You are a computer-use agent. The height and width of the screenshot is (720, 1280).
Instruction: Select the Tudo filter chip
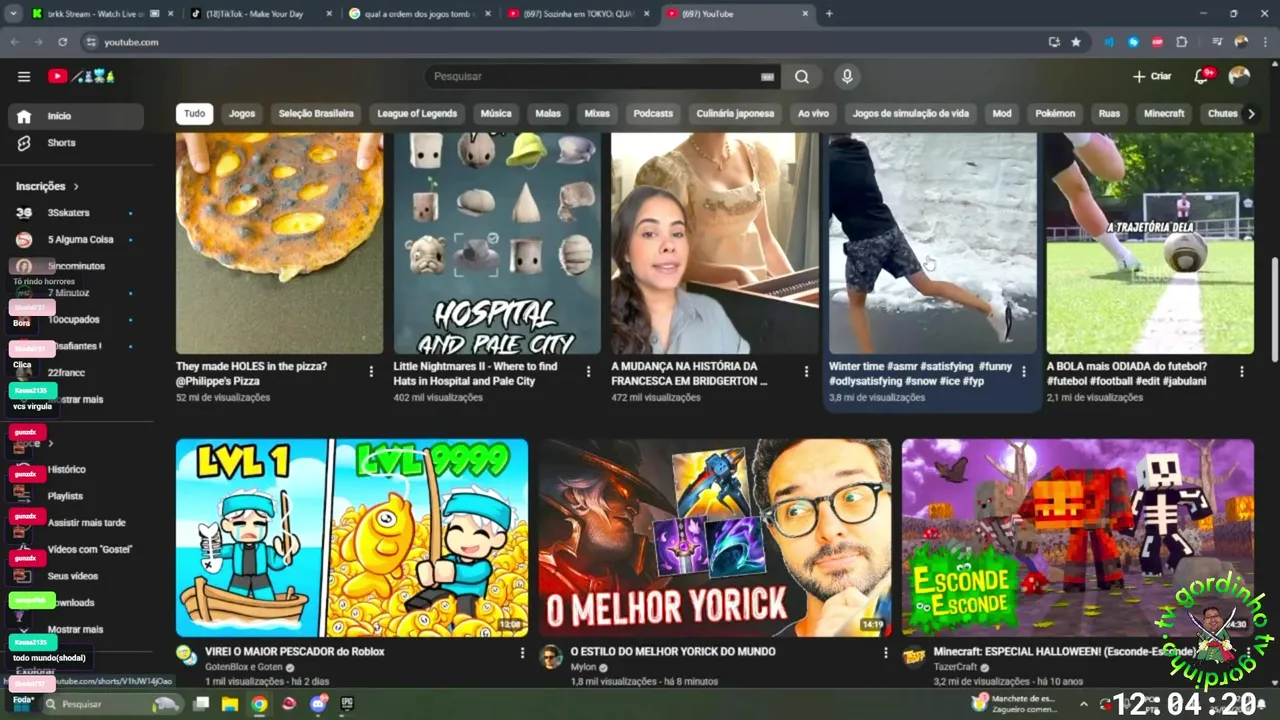click(x=195, y=113)
